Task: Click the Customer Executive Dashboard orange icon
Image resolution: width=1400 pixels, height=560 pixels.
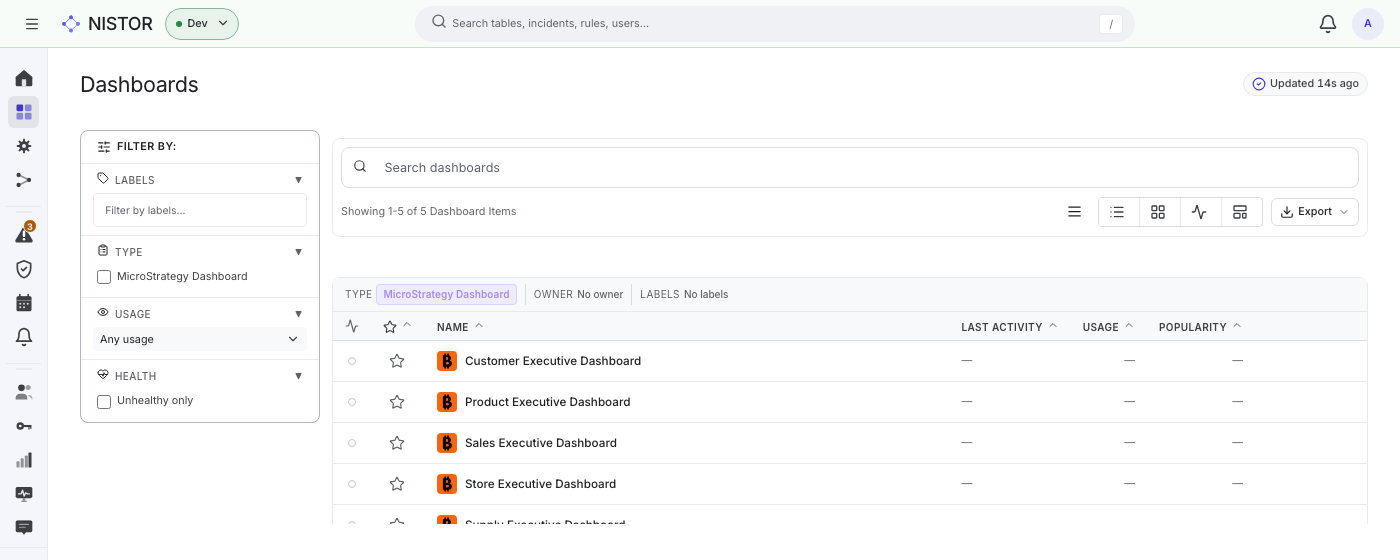Action: point(447,361)
